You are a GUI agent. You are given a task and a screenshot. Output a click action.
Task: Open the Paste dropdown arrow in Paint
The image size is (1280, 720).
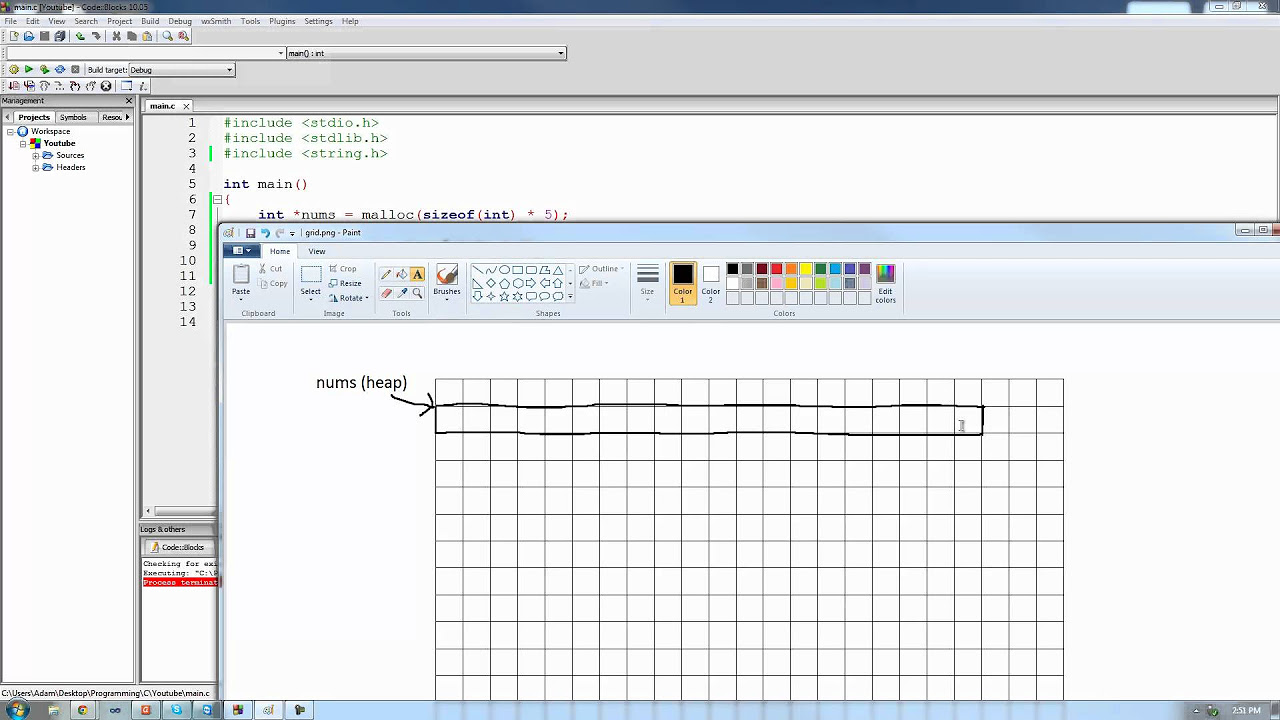[x=241, y=297]
